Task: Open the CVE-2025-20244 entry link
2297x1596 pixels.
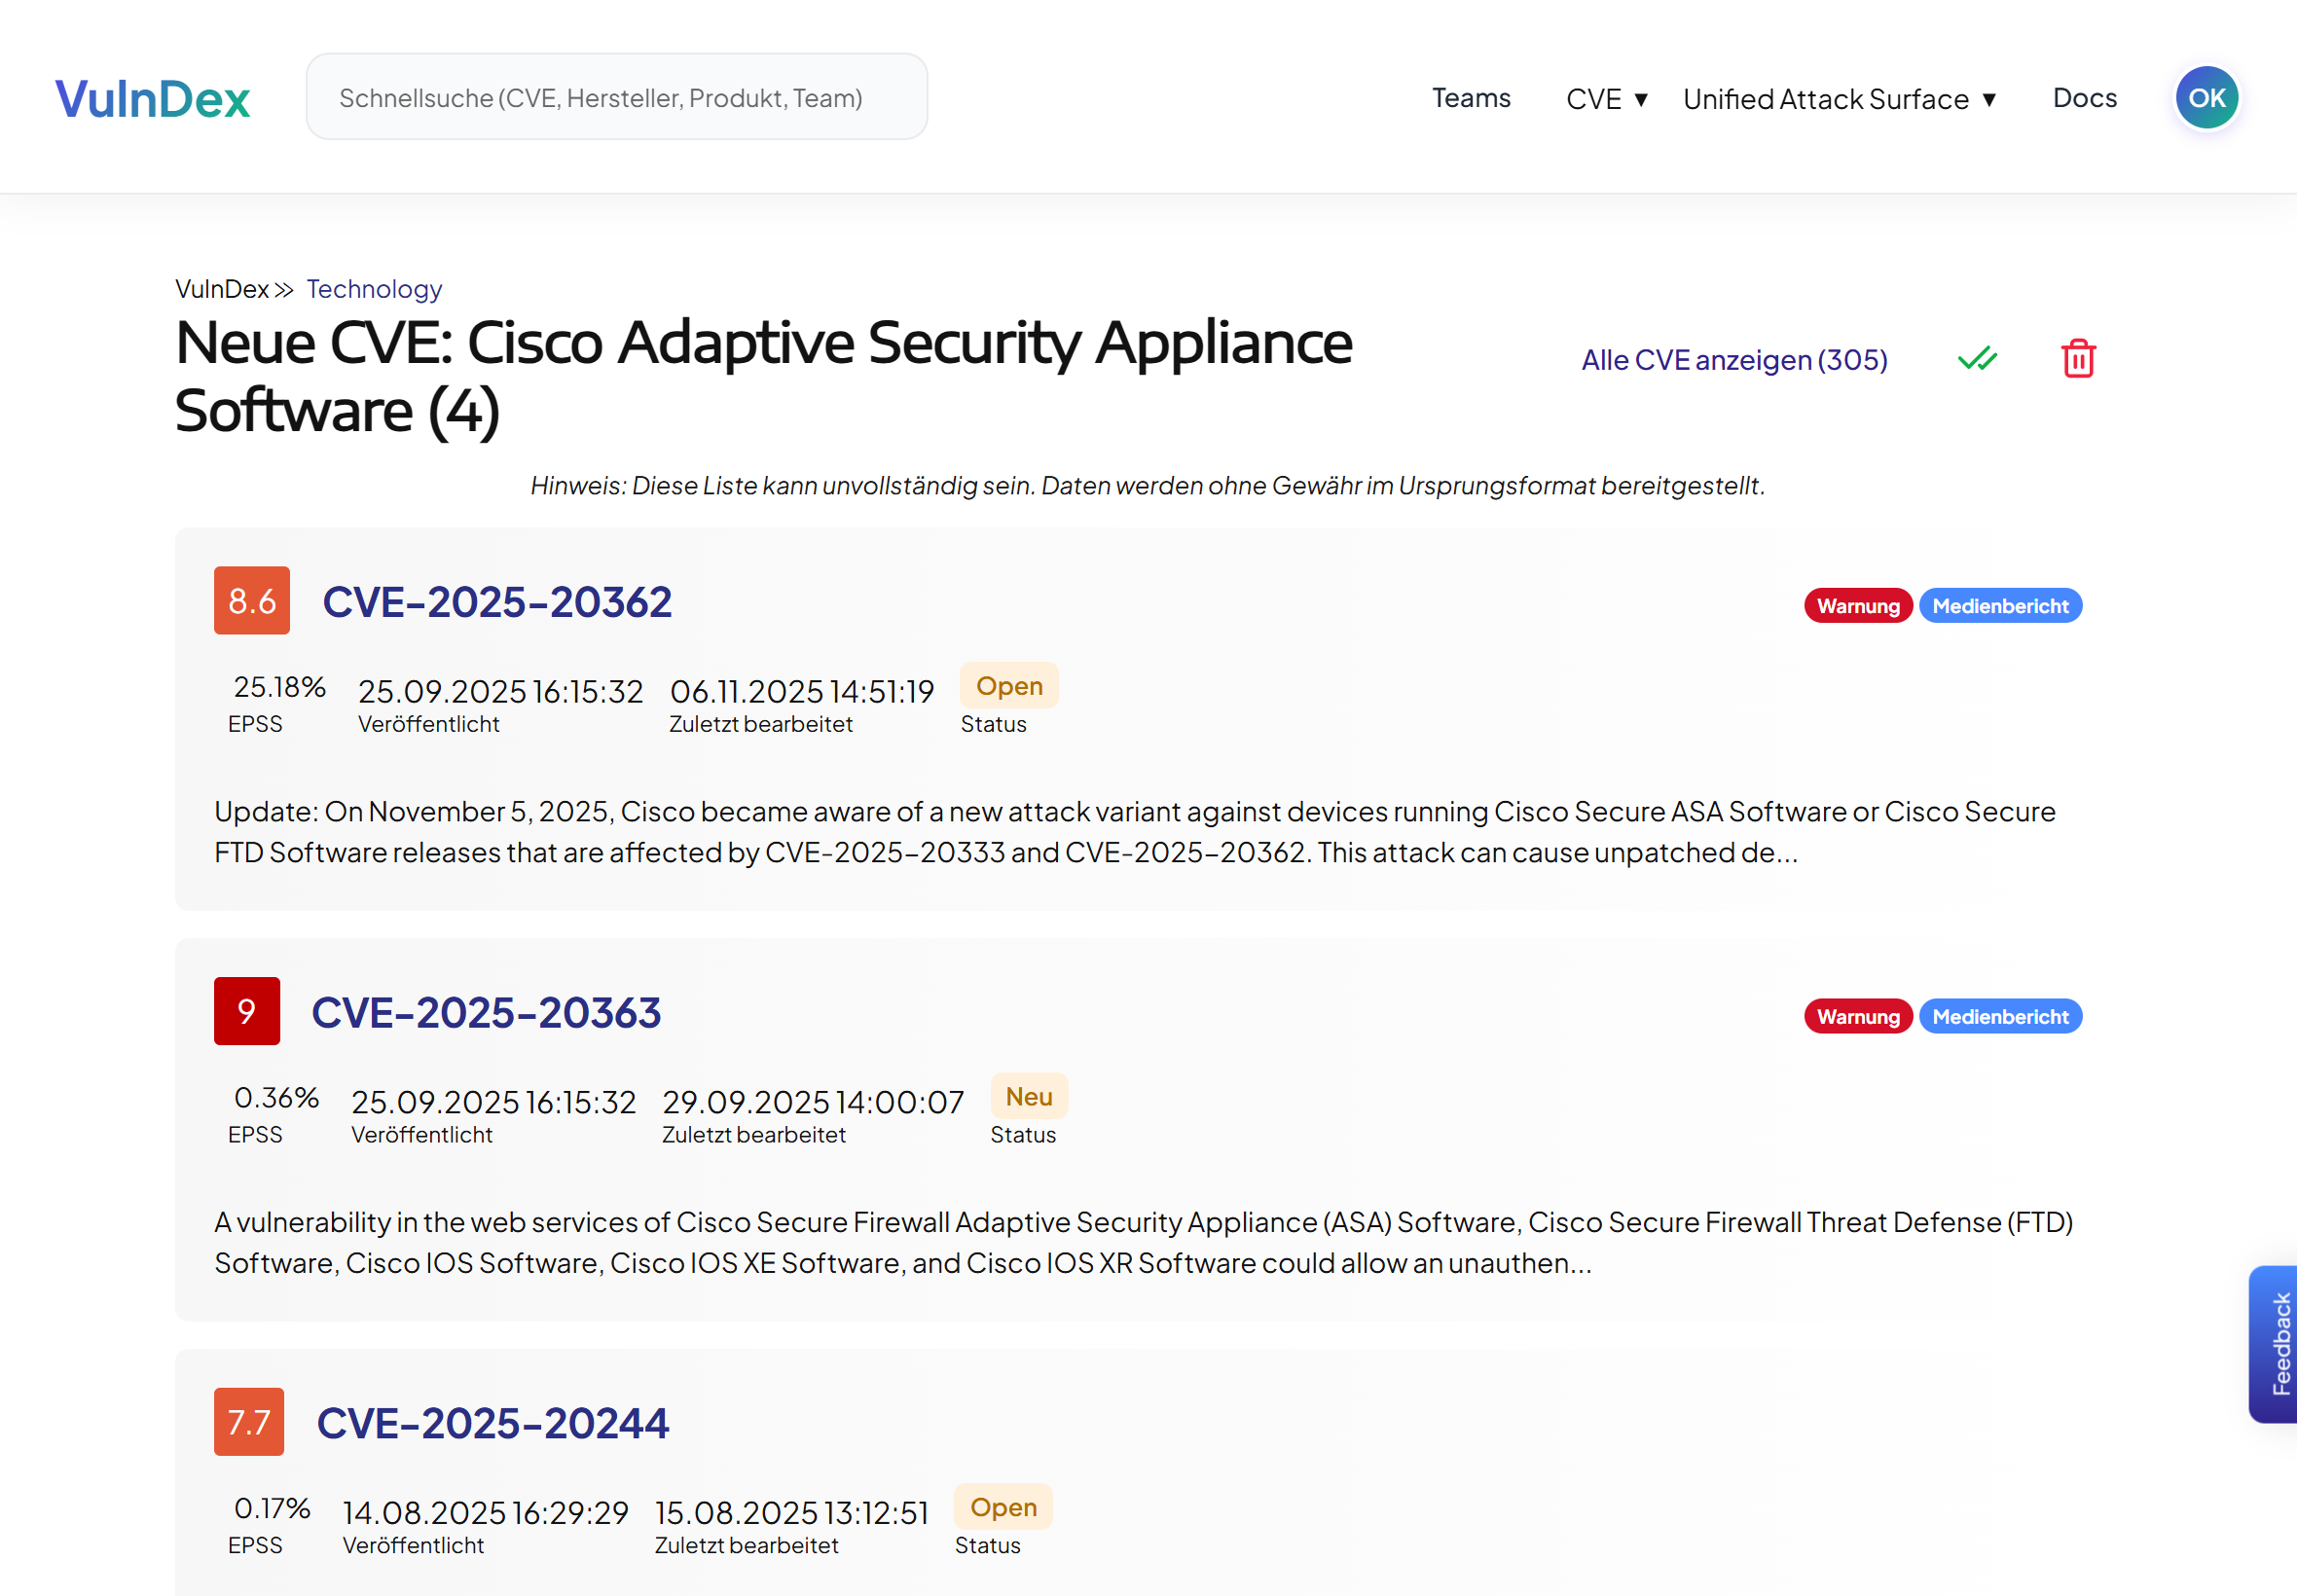Action: (x=492, y=1423)
